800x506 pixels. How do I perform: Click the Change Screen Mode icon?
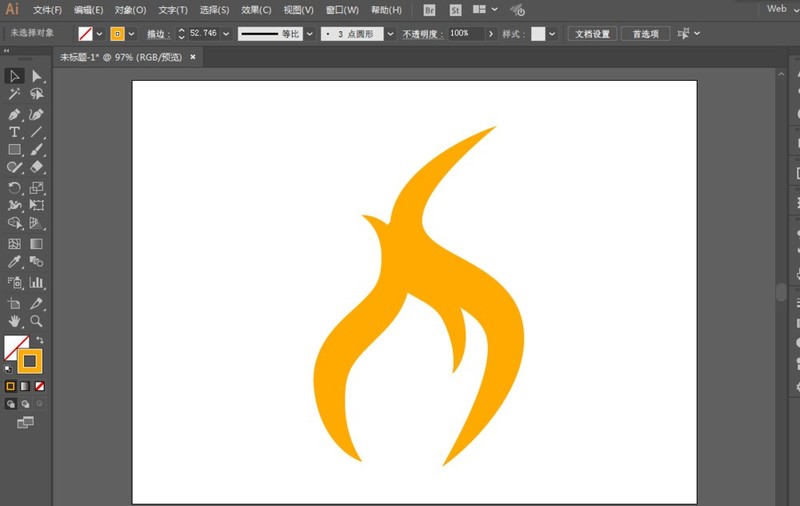[25, 422]
